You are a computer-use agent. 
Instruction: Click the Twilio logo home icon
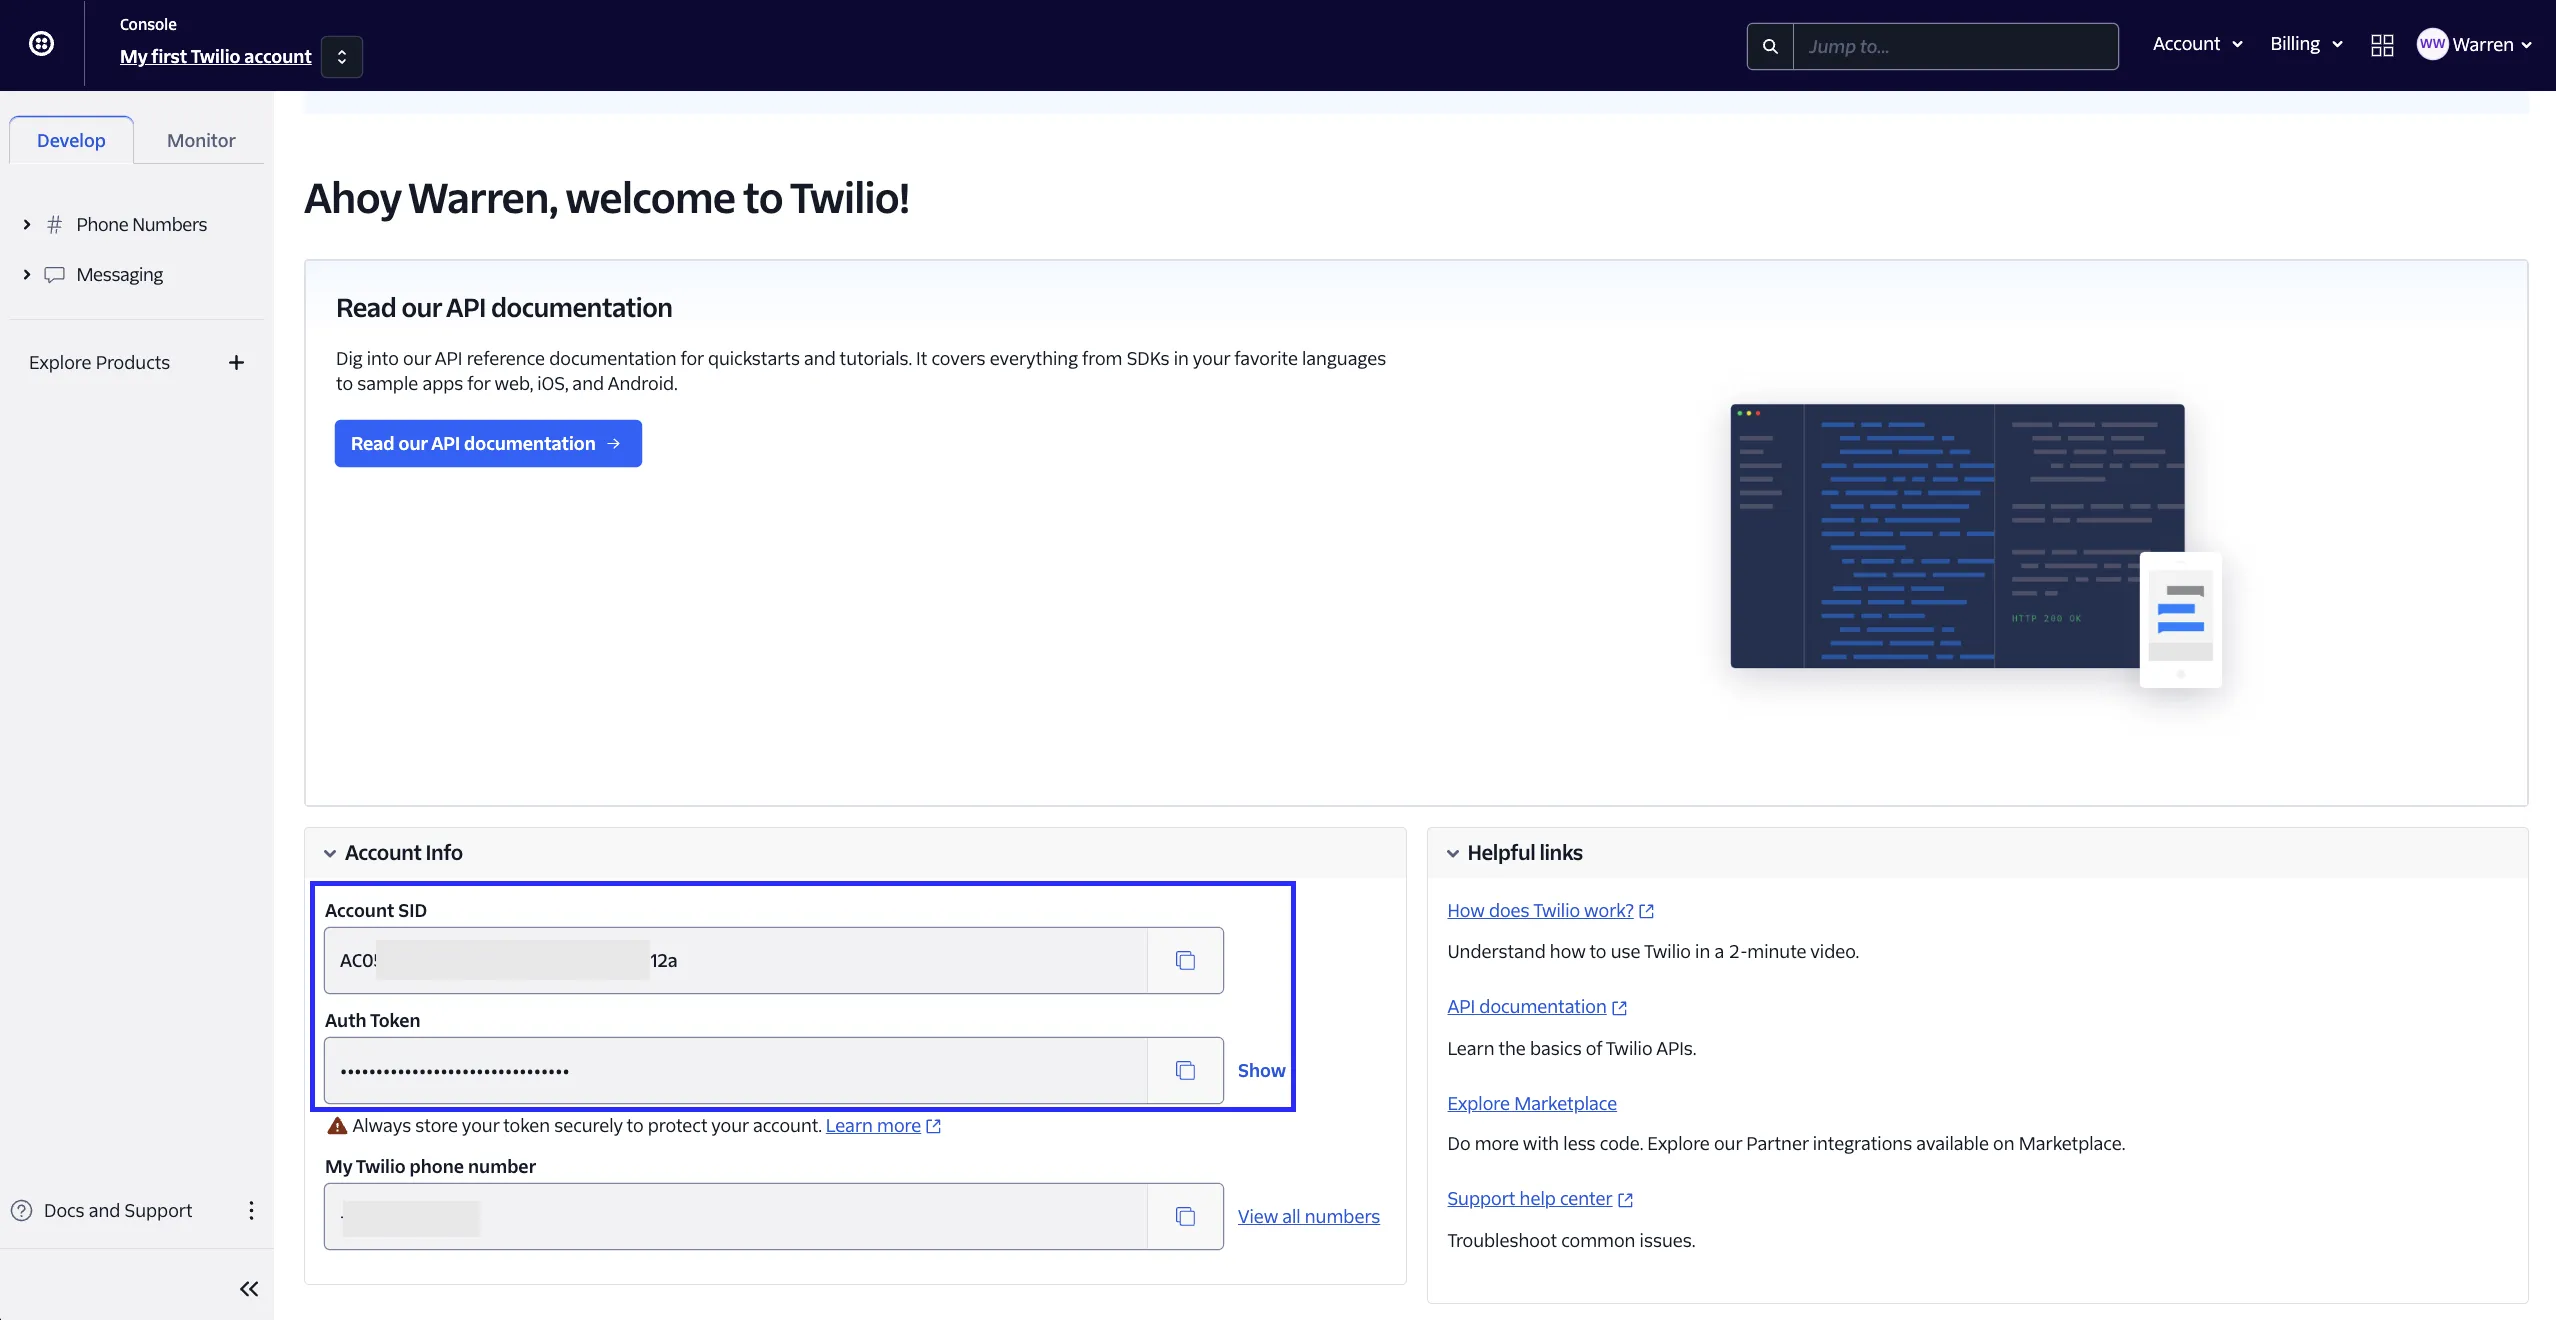pos(41,44)
